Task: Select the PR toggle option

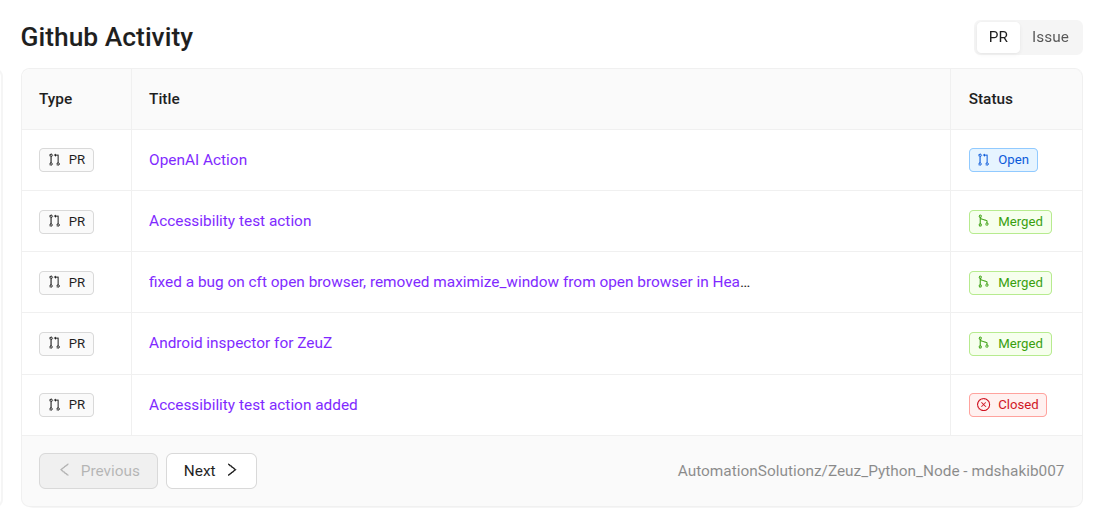Action: (x=998, y=38)
